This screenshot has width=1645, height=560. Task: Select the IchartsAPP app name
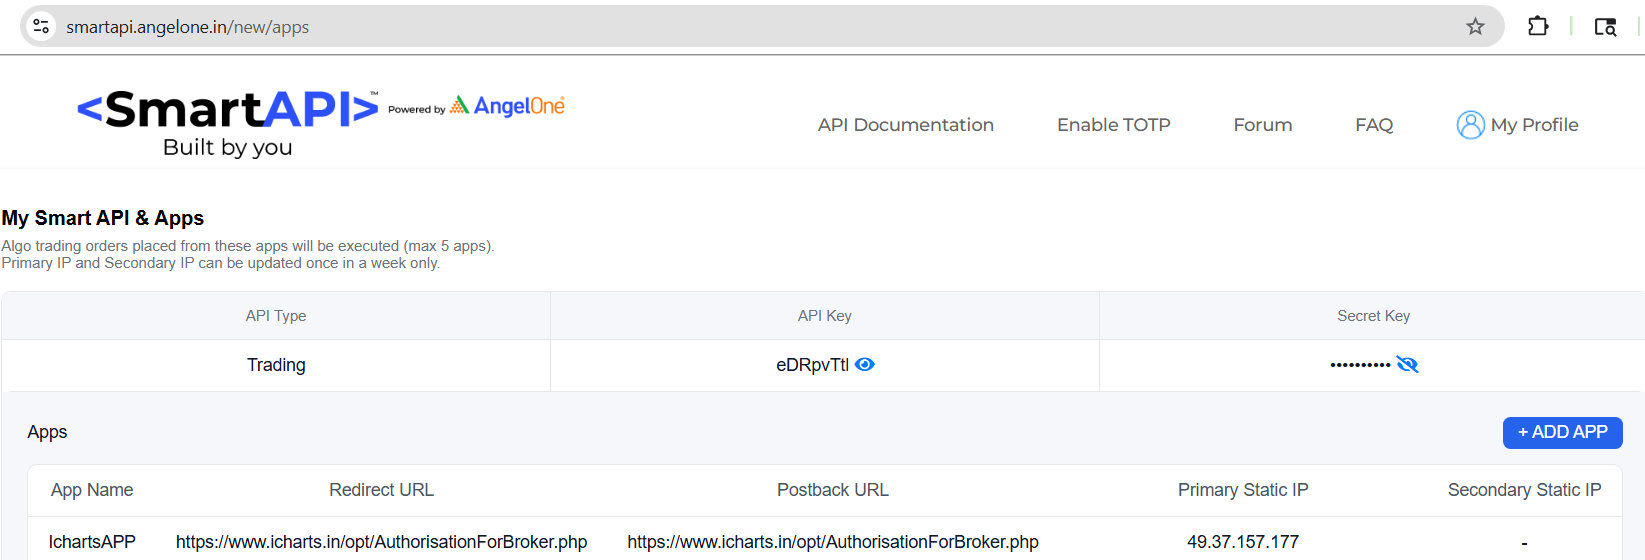click(x=92, y=542)
